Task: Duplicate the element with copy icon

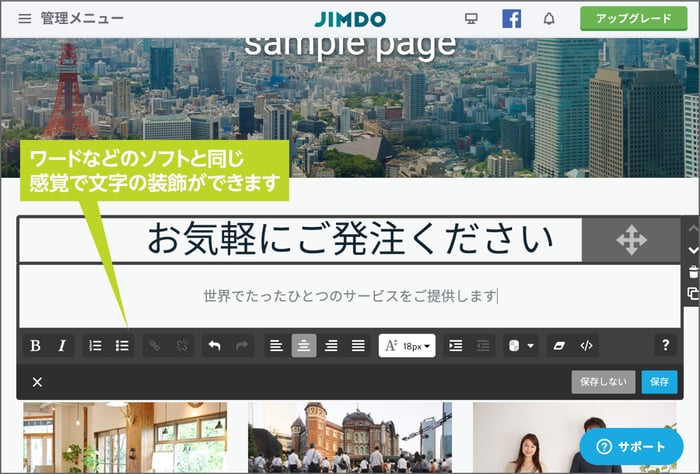Action: tap(693, 293)
